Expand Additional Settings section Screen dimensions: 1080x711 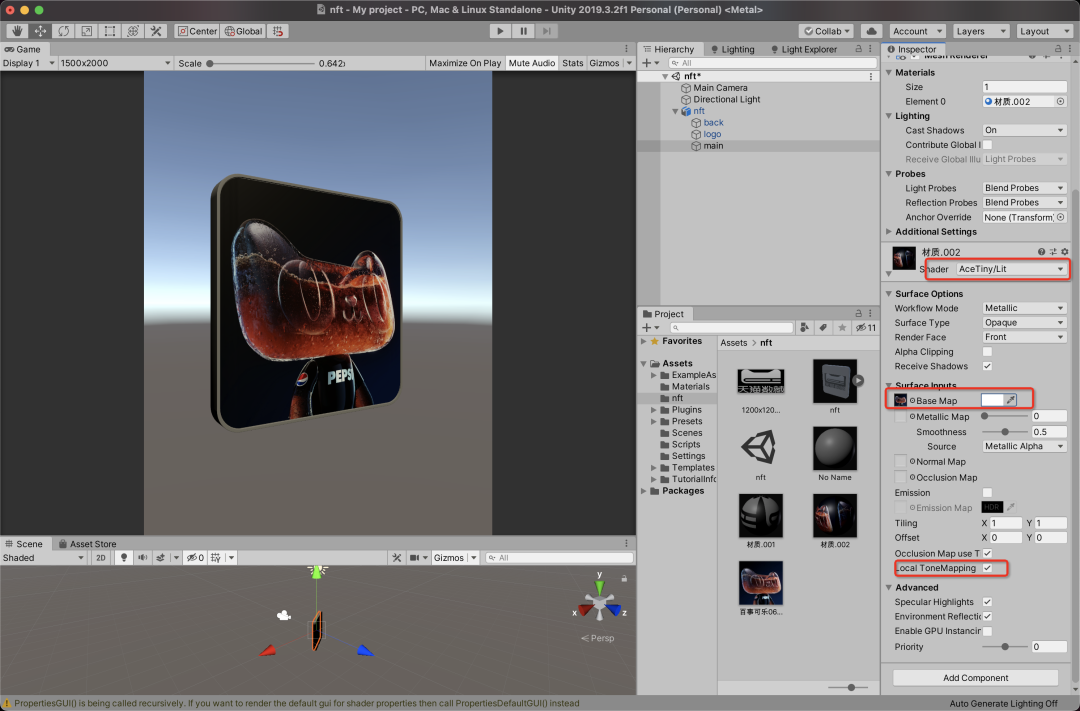[x=889, y=231]
